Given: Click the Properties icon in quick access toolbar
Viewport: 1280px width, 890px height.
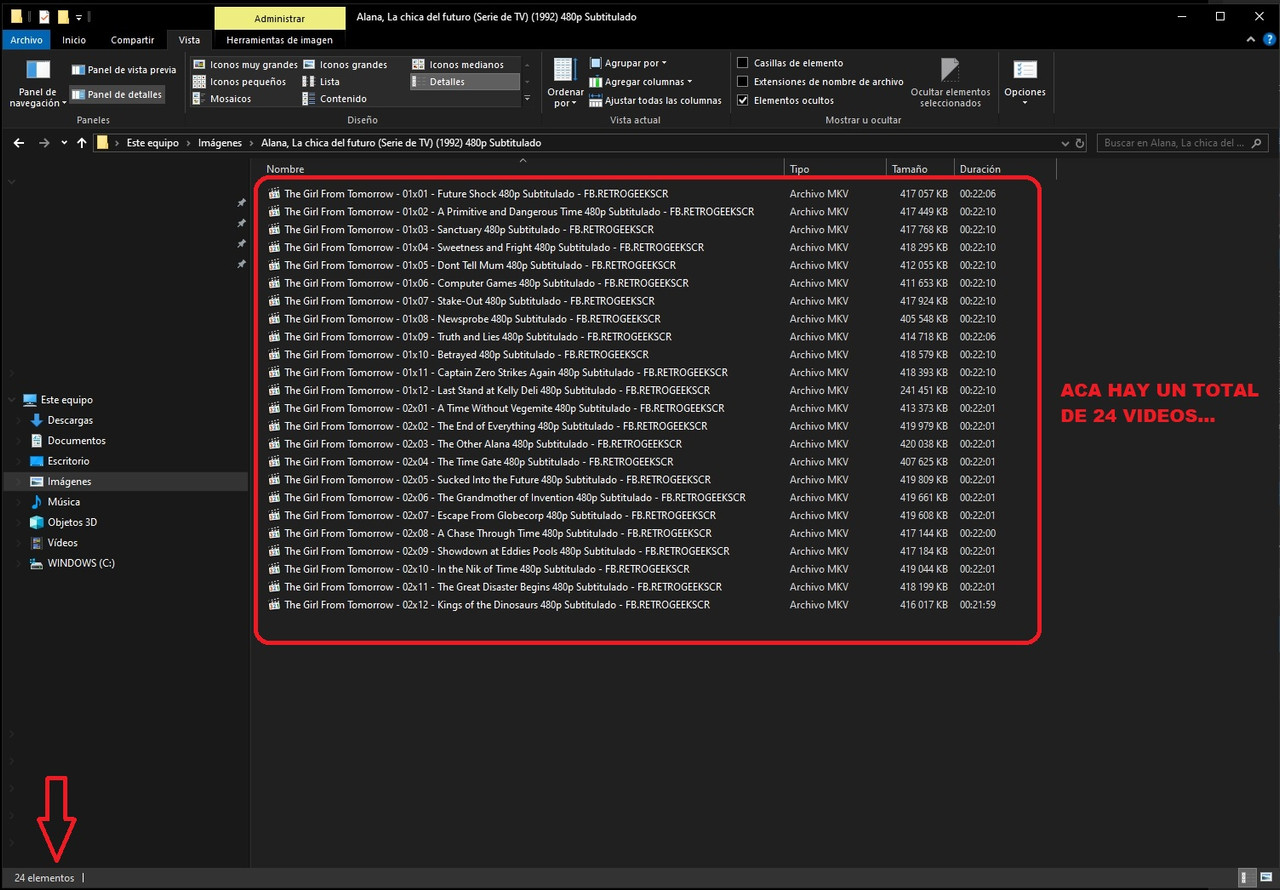Looking at the screenshot, I should [x=44, y=16].
